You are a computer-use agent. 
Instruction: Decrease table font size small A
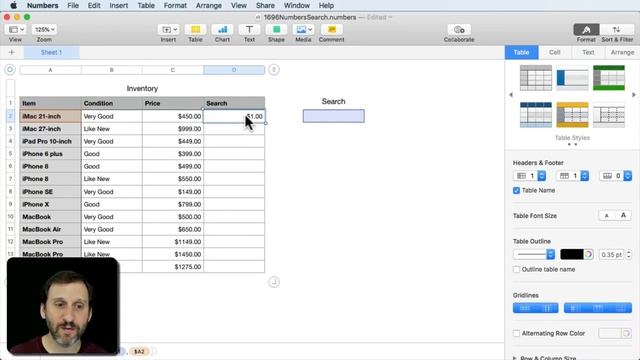607,216
